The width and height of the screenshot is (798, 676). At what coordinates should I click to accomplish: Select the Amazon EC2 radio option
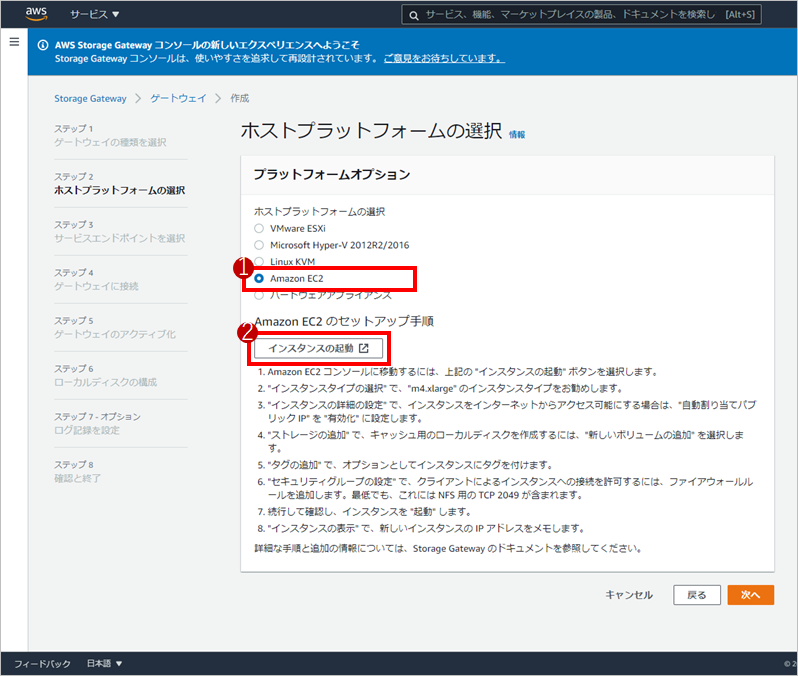(x=259, y=278)
